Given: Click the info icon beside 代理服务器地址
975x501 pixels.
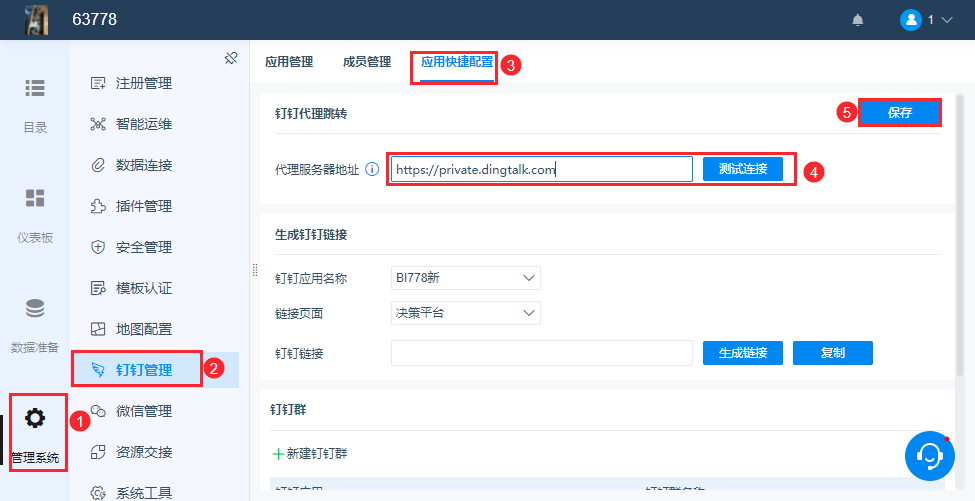Looking at the screenshot, I should pyautogui.click(x=372, y=169).
